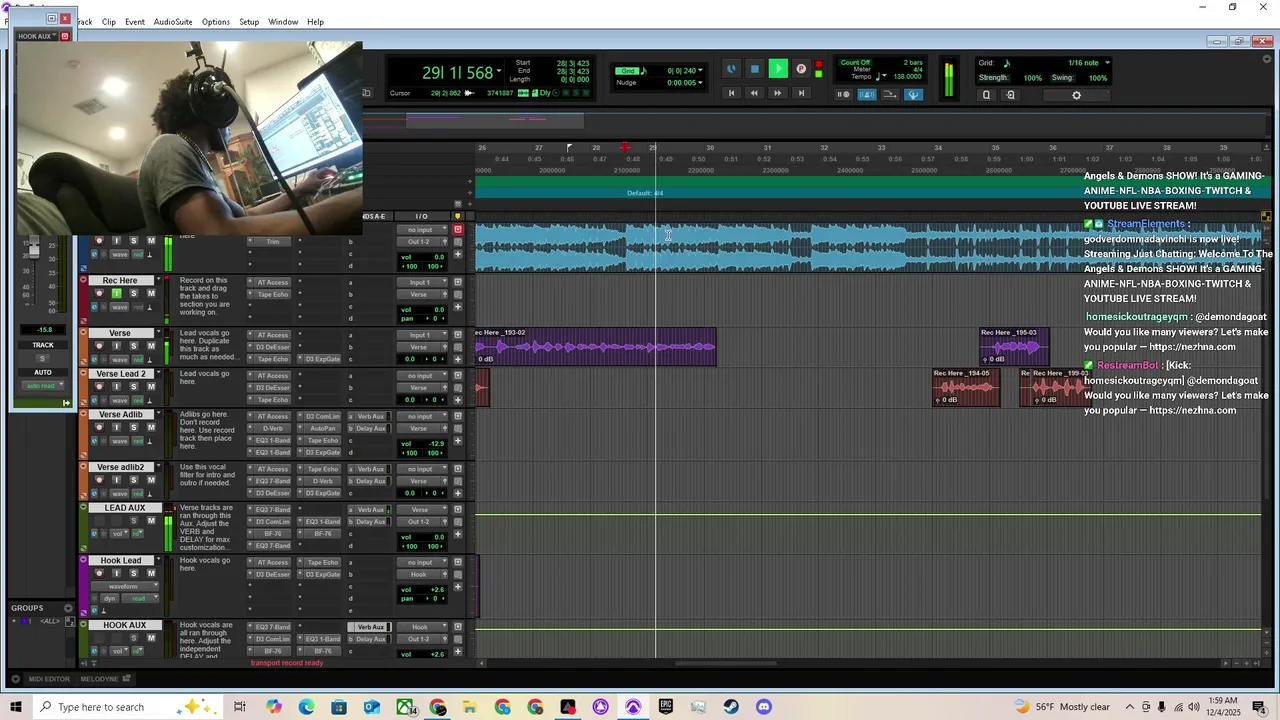
Task: Toggle the metronome click icon
Action: point(867,95)
